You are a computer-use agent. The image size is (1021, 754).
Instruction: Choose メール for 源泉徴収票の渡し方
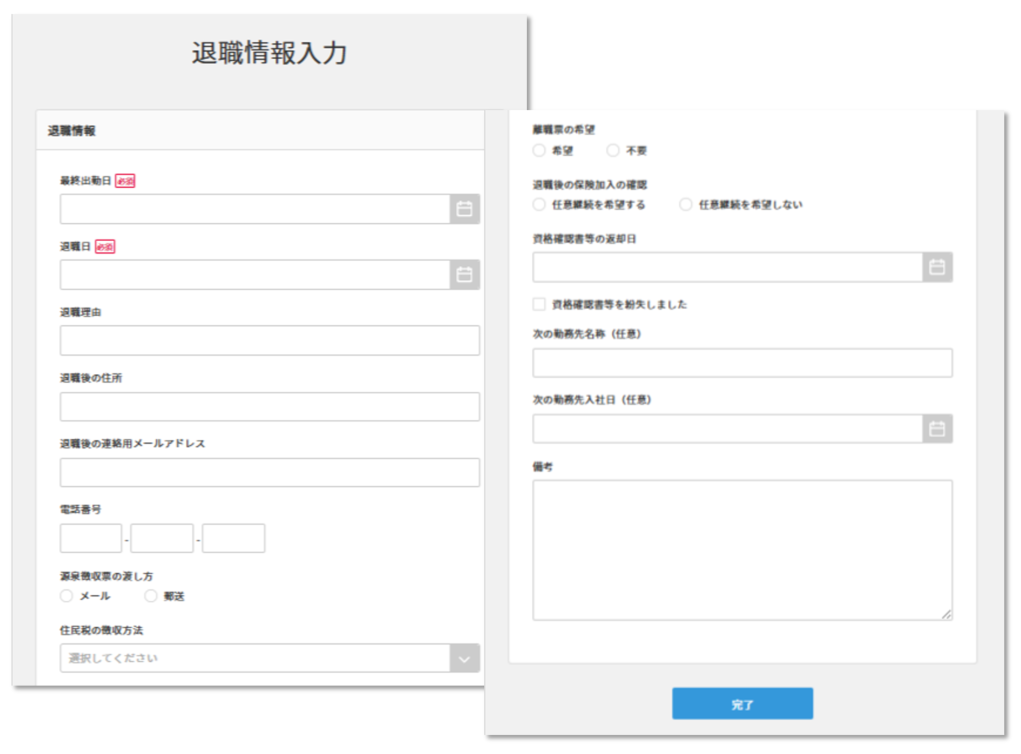[65, 595]
